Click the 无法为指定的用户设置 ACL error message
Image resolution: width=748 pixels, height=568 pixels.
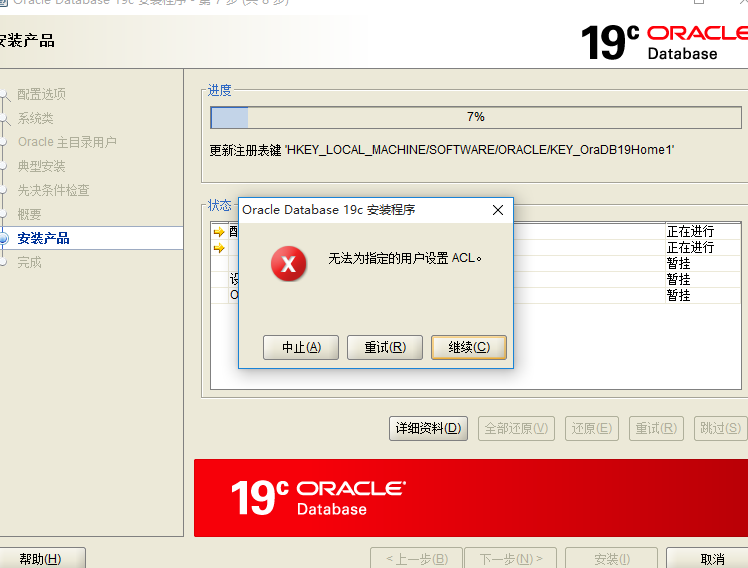click(405, 258)
